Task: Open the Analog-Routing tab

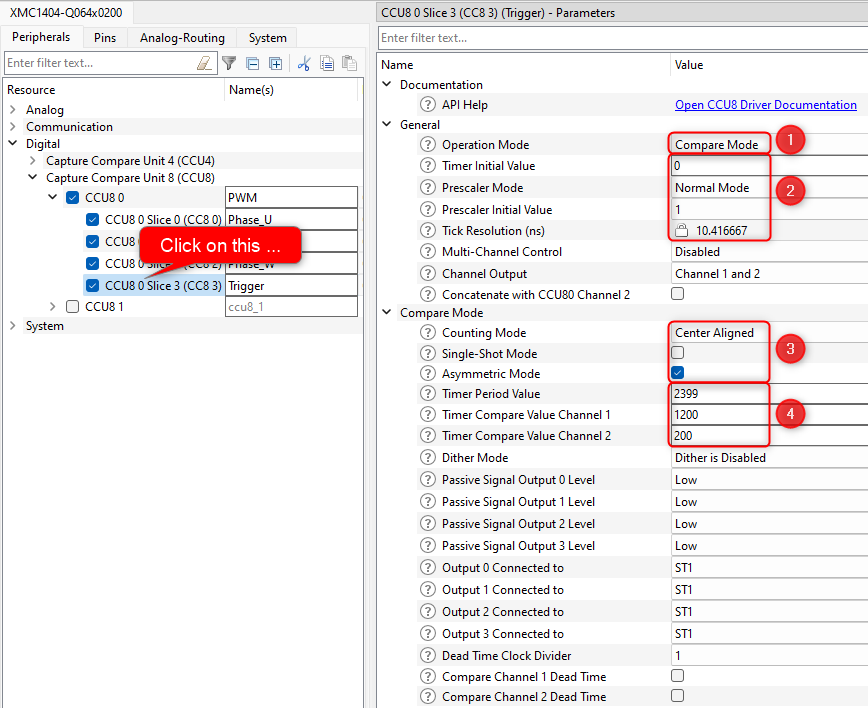Action: coord(181,36)
